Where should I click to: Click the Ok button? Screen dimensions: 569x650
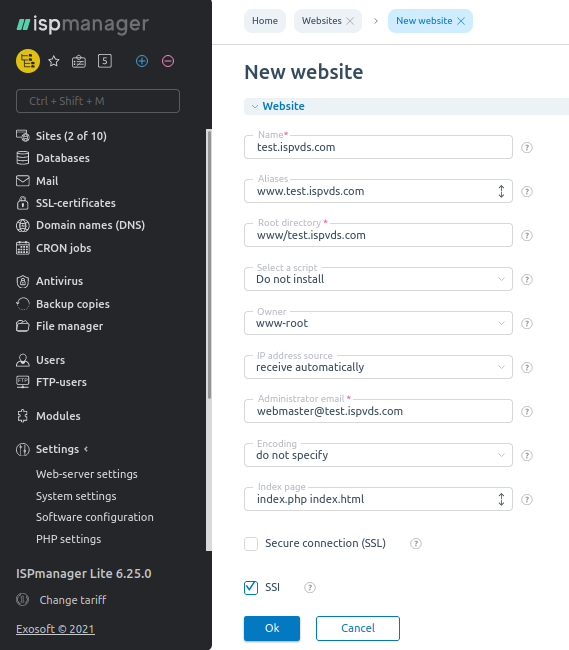(272, 628)
